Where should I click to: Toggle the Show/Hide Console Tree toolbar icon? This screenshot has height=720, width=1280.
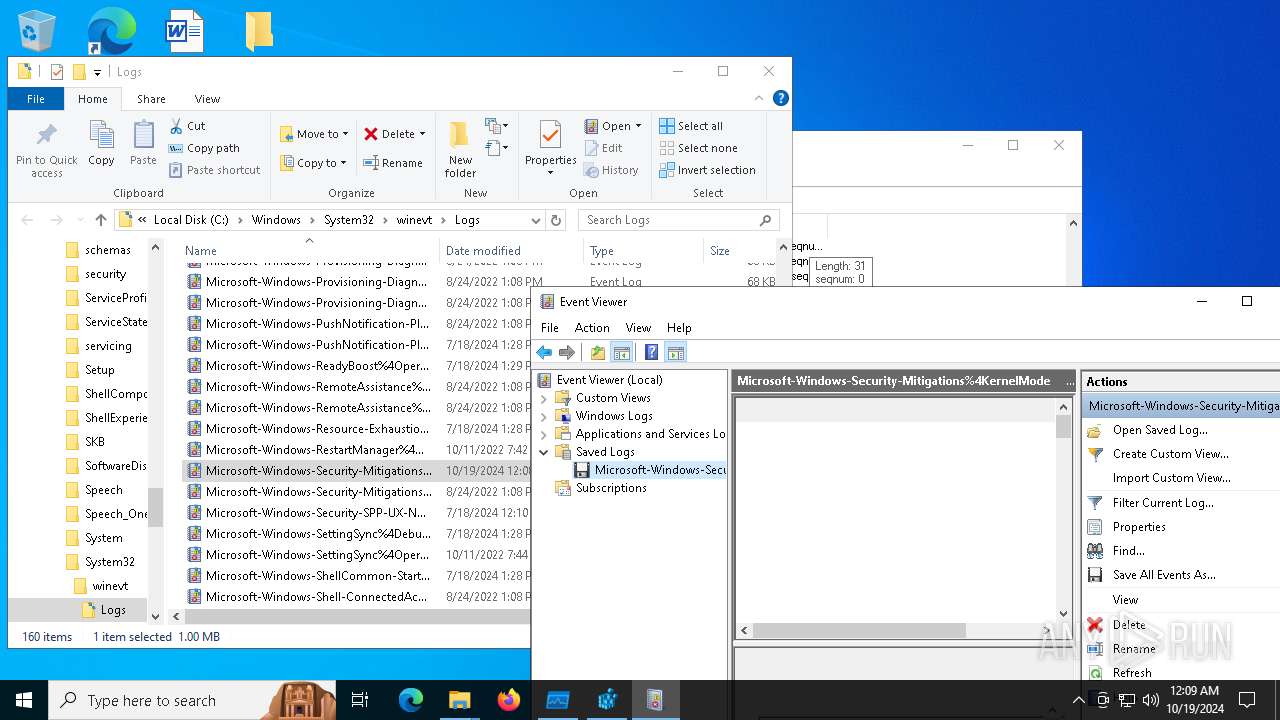[621, 352]
